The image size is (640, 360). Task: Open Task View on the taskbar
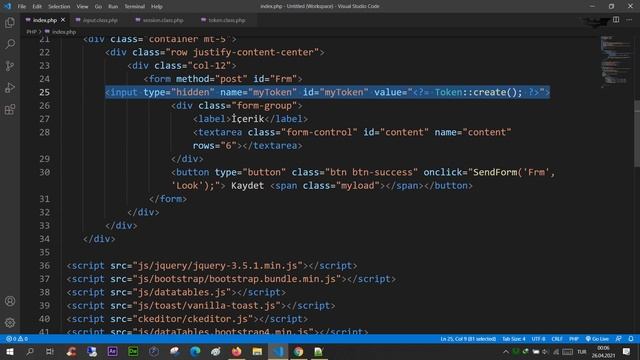pos(50,351)
